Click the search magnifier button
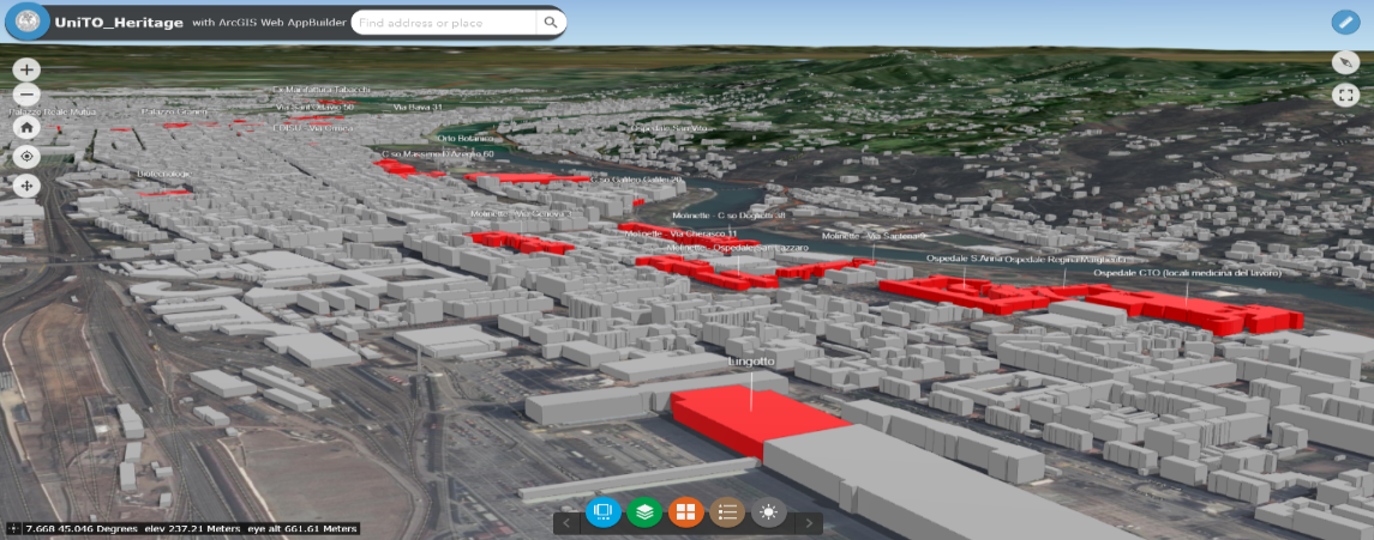 [550, 22]
